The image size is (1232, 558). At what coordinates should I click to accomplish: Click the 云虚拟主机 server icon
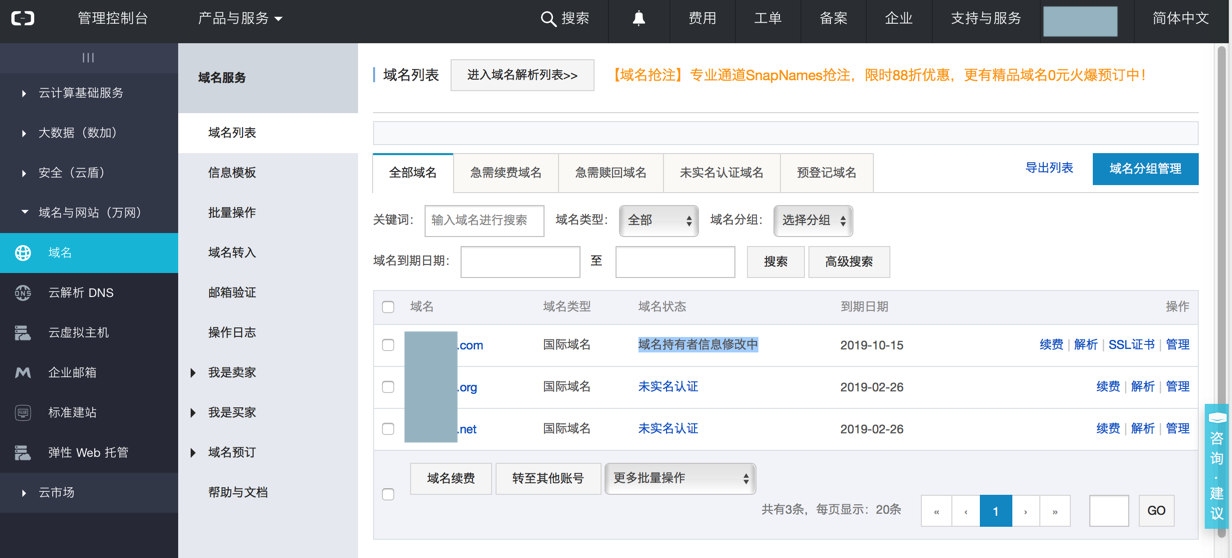(23, 333)
